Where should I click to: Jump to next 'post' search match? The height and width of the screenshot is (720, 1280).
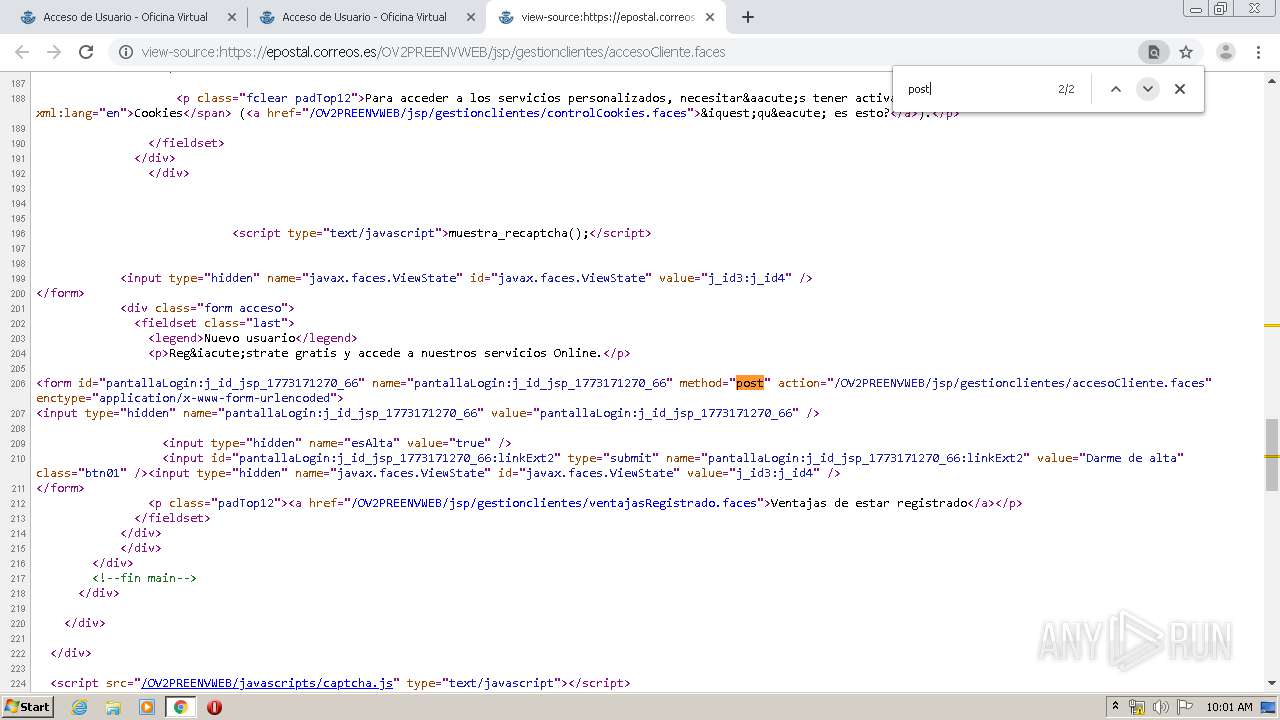(x=1148, y=89)
